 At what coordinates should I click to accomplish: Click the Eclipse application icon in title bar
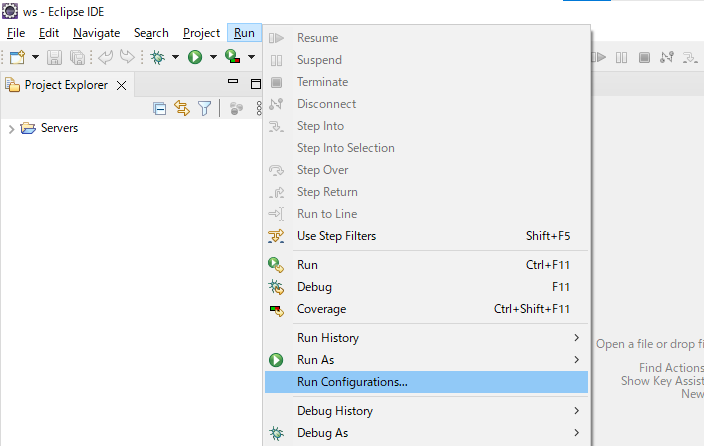point(10,11)
